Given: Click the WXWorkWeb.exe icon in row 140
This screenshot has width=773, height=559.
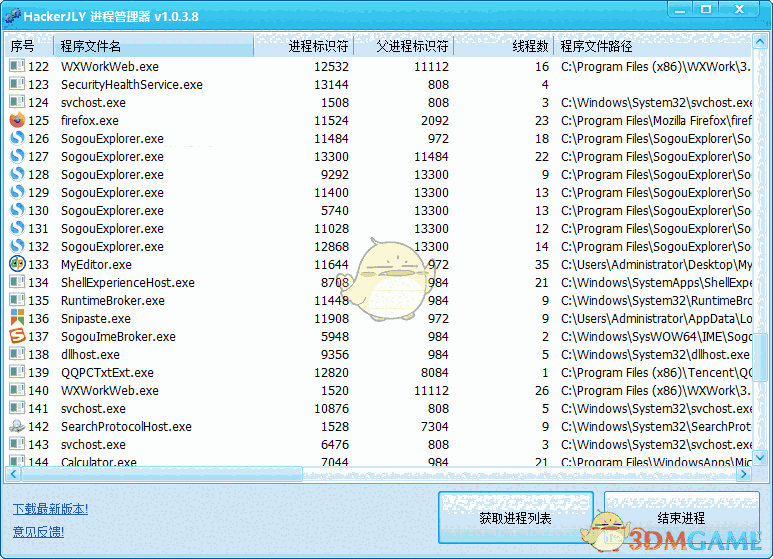Looking at the screenshot, I should tap(17, 390).
